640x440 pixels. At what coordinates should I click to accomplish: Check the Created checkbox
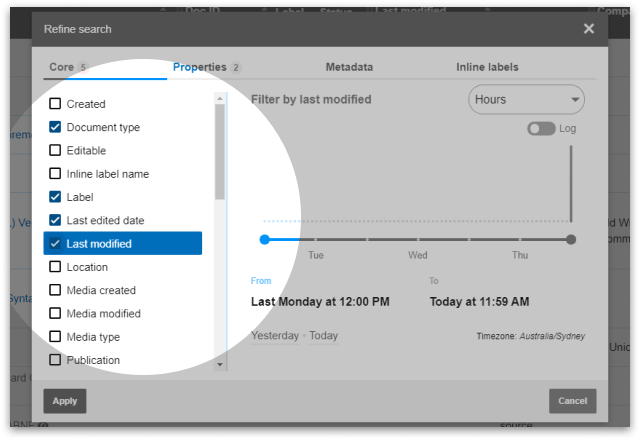pos(56,104)
